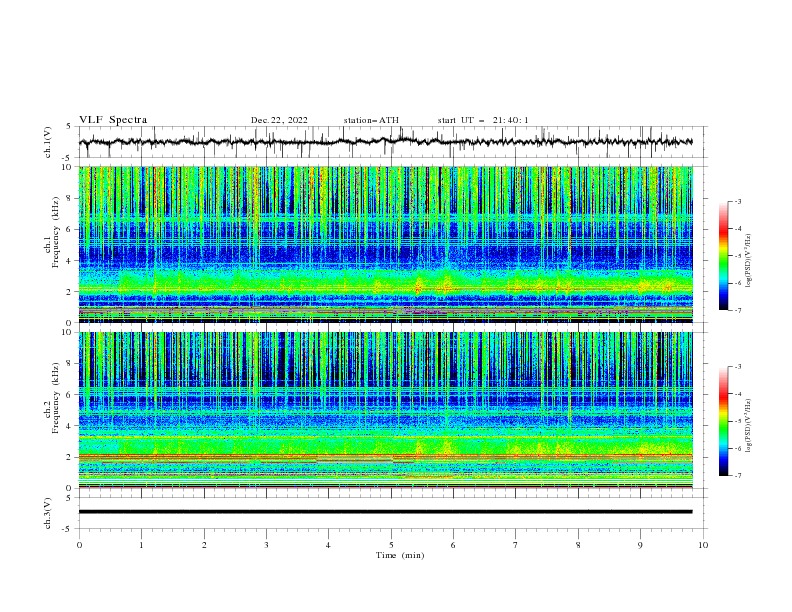Click the time axis tick label "7"

(515, 545)
